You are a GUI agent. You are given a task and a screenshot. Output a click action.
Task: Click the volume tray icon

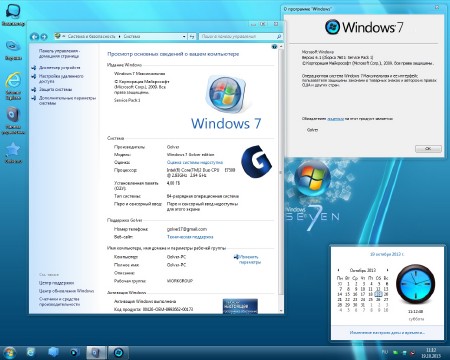pyautogui.click(x=413, y=352)
